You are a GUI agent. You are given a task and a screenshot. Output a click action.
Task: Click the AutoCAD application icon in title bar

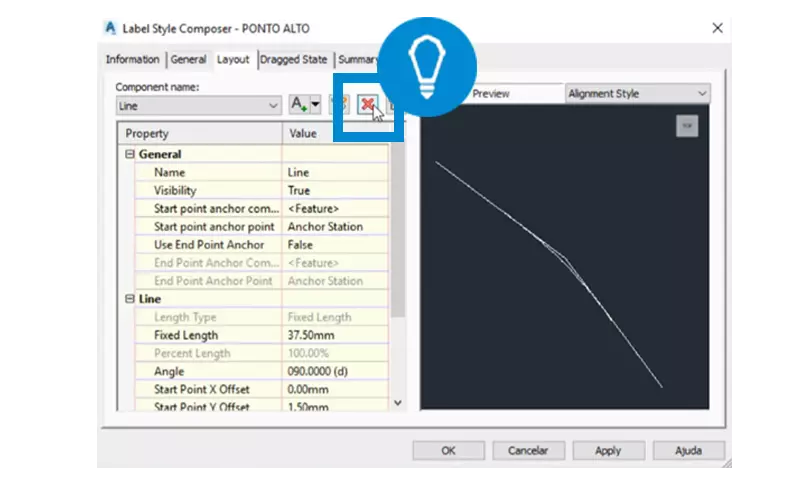[x=111, y=28]
